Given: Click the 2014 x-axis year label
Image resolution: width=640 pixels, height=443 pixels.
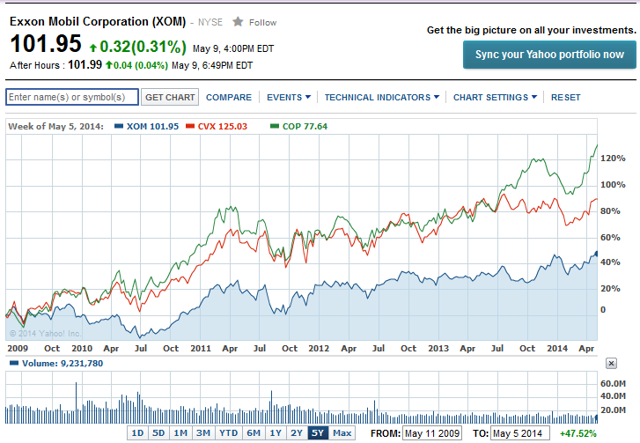Looking at the screenshot, I should coord(557,348).
